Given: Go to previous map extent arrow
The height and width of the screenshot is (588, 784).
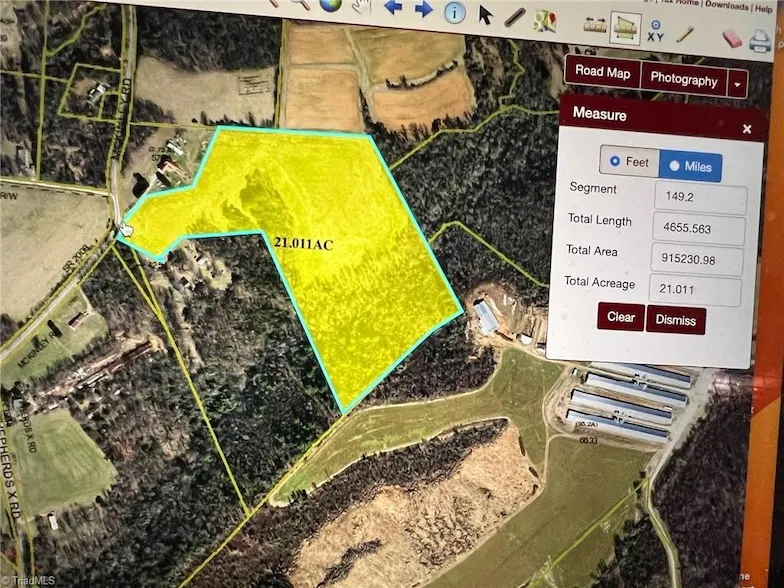Looking at the screenshot, I should point(393,8).
